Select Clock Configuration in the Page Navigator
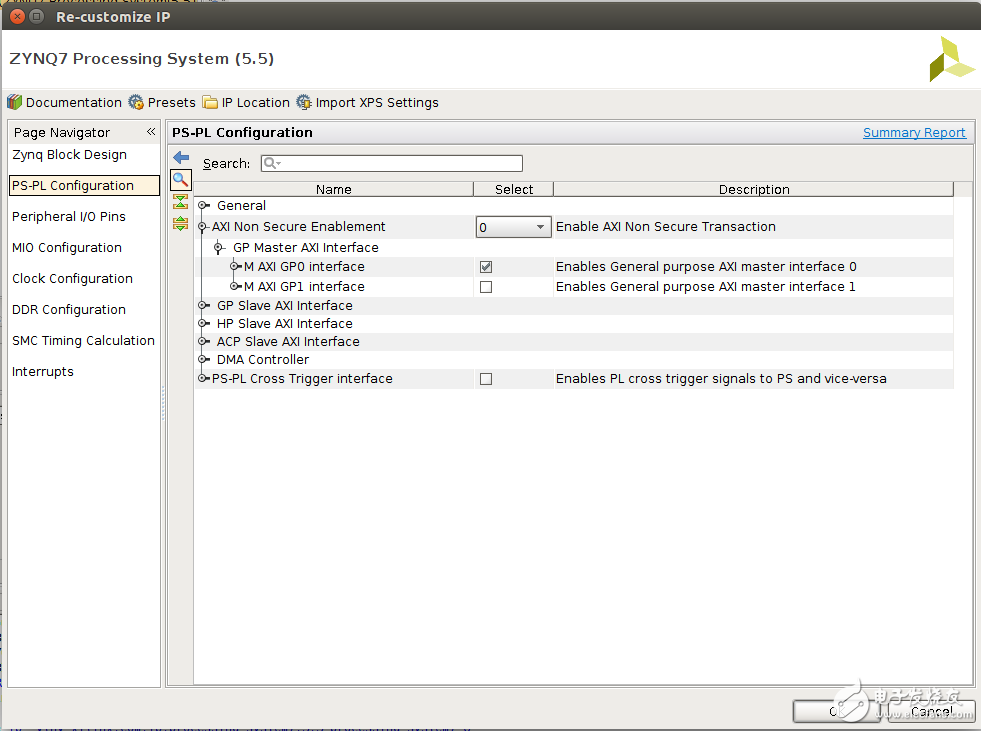Screen dimensions: 981x731 tap(72, 278)
